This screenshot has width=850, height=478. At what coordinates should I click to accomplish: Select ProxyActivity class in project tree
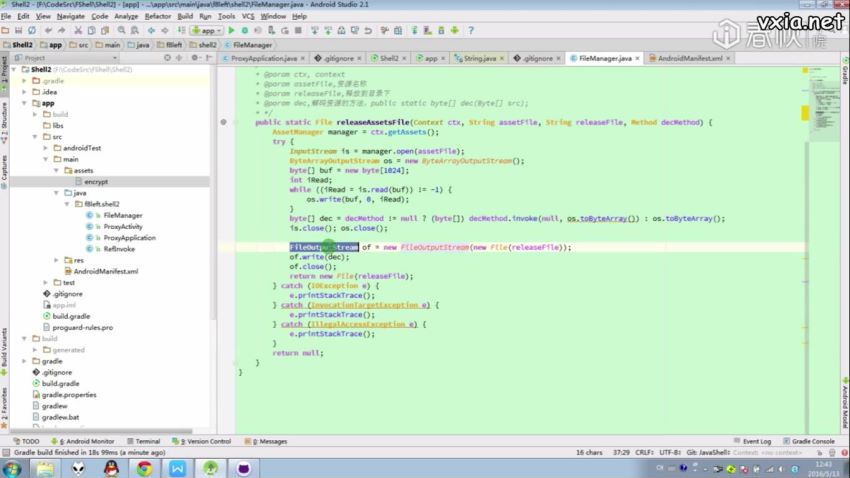pos(123,226)
